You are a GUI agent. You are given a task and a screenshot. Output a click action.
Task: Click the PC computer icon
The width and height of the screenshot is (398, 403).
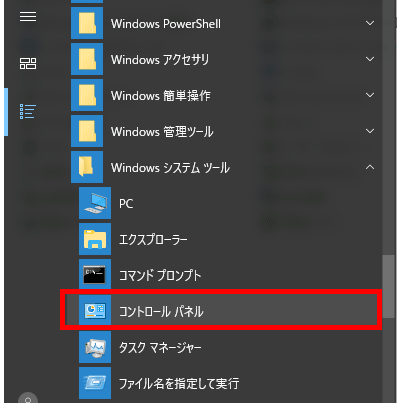click(95, 203)
